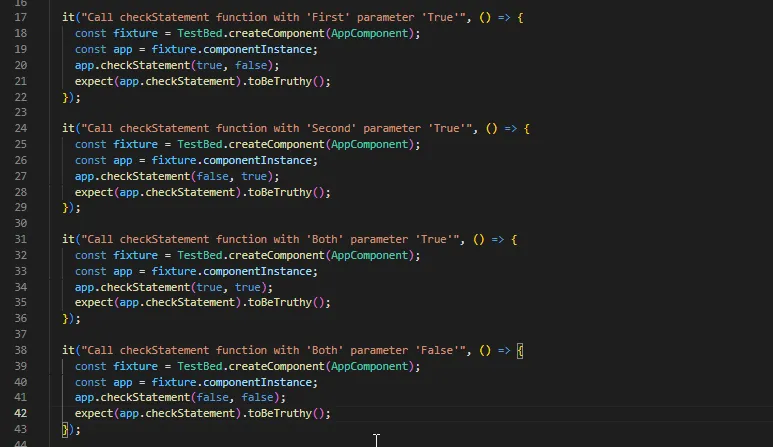Viewport: 773px width, 447px height.
Task: Click the highlighted opening brace on line 38
Action: (x=520, y=350)
